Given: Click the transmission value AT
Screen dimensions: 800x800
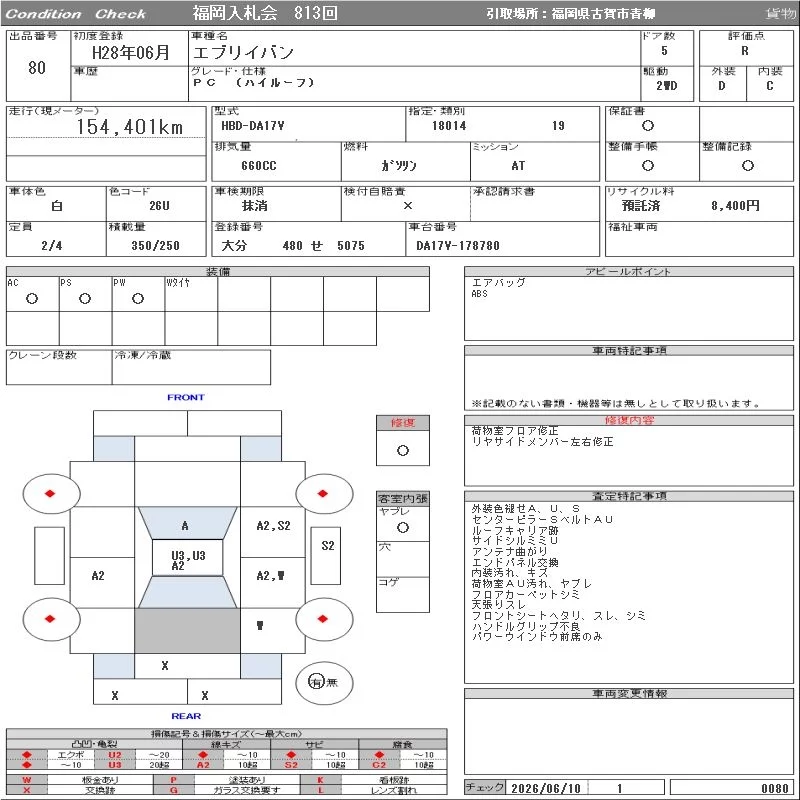Looking at the screenshot, I should pyautogui.click(x=518, y=166).
